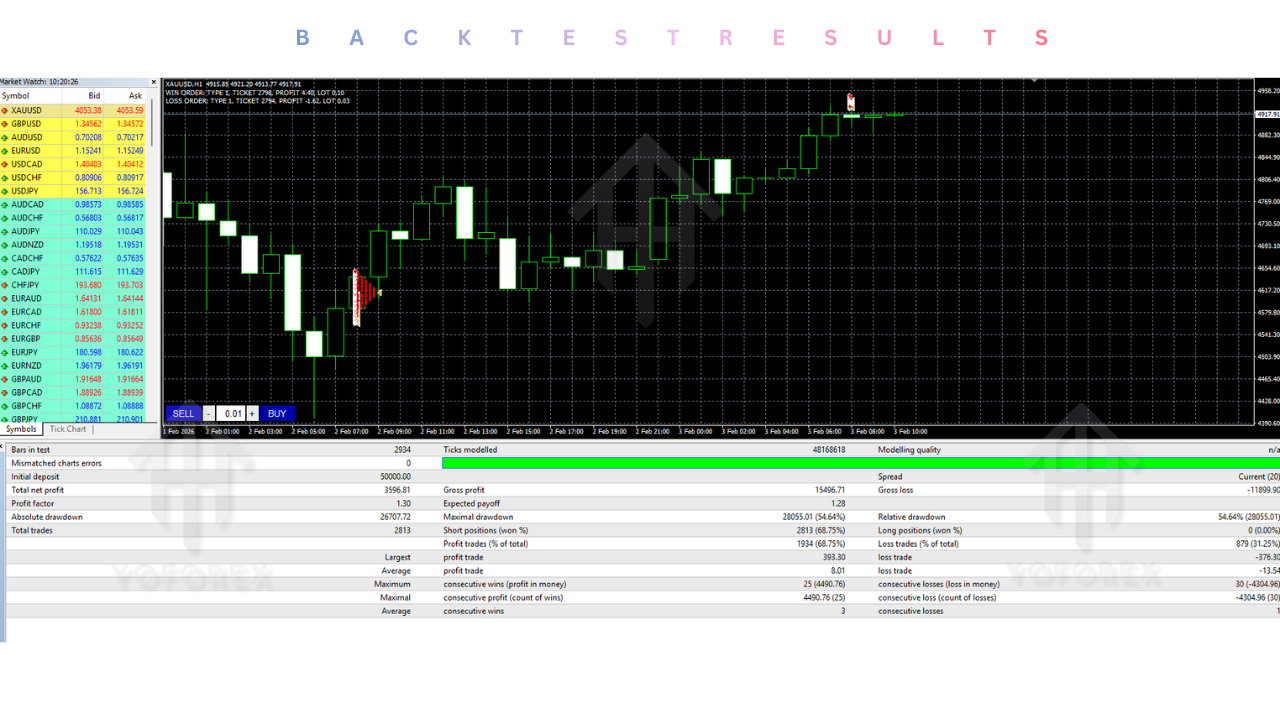Click the EURAUD down arrow icon
The image size is (1280, 720).
coord(5,299)
